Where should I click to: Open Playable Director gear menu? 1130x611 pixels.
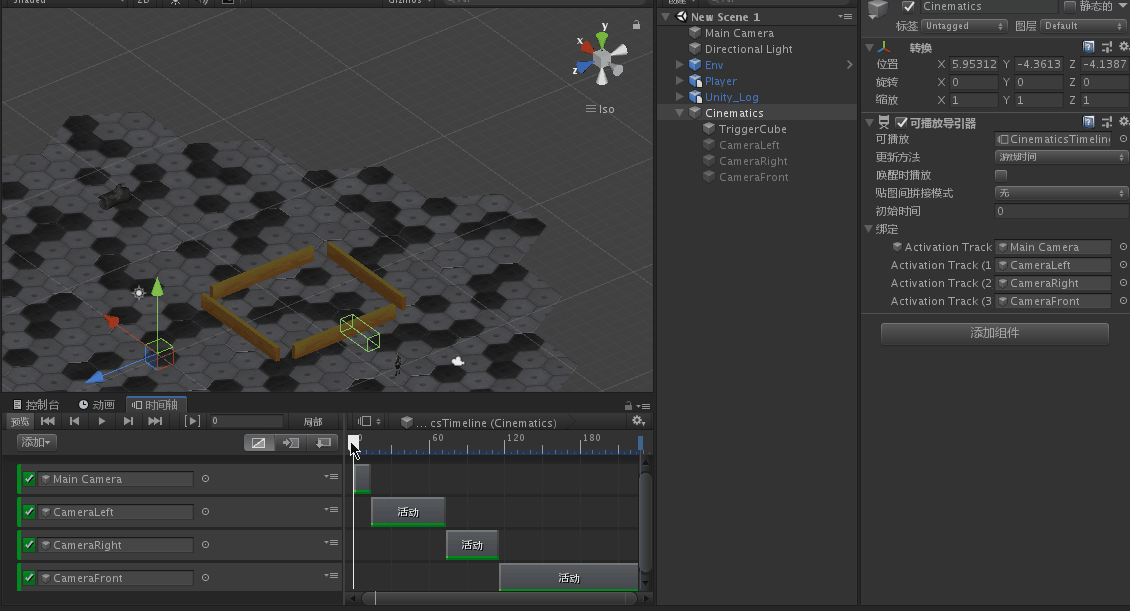(1124, 122)
